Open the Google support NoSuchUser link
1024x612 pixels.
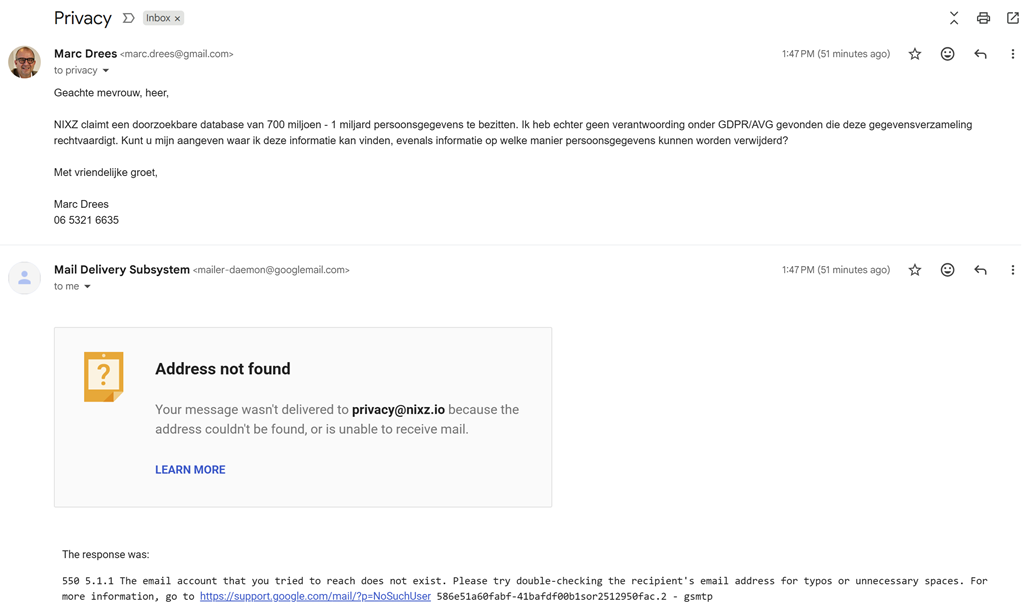(315, 596)
